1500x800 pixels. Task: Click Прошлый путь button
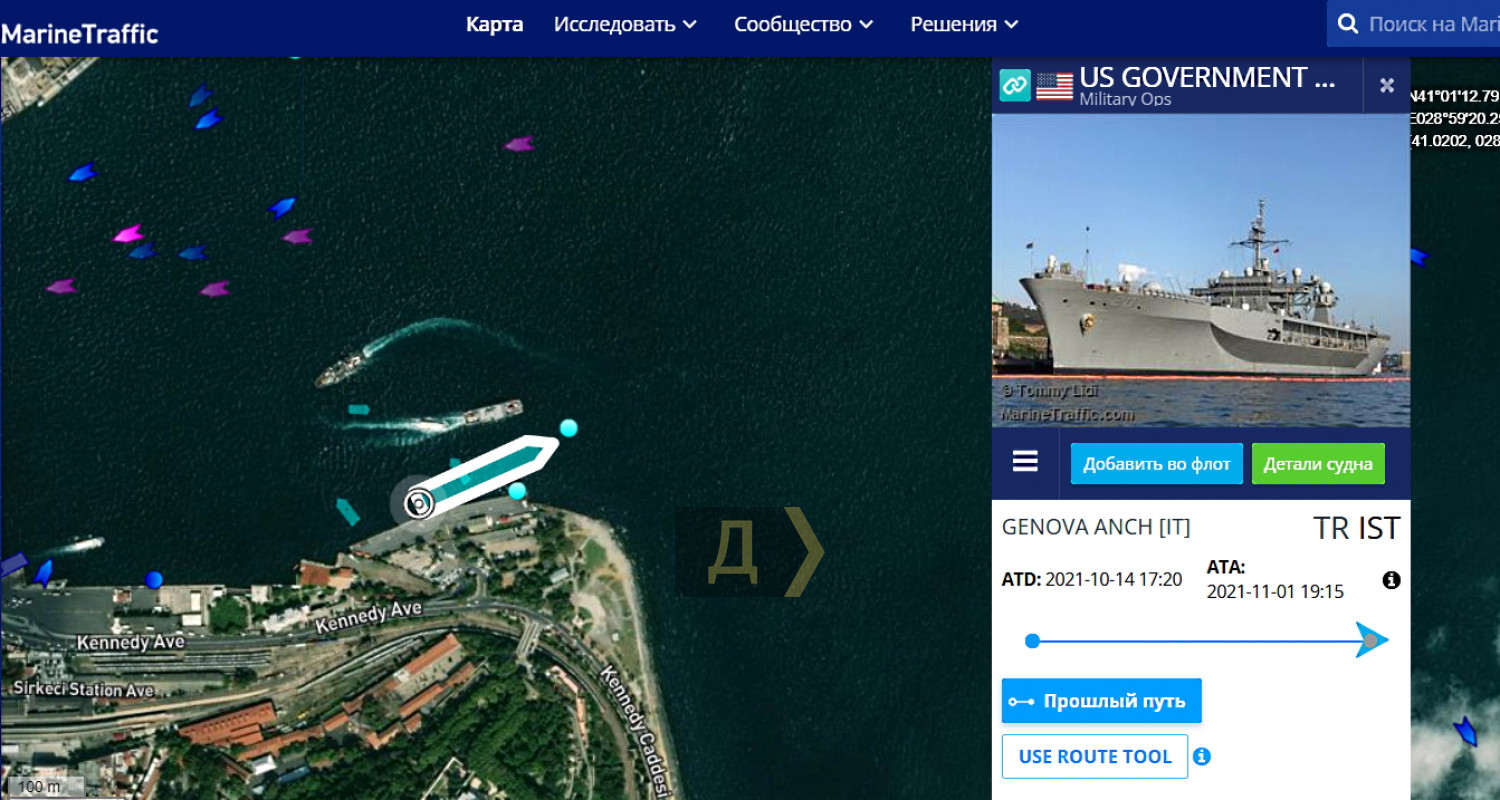pos(1102,701)
